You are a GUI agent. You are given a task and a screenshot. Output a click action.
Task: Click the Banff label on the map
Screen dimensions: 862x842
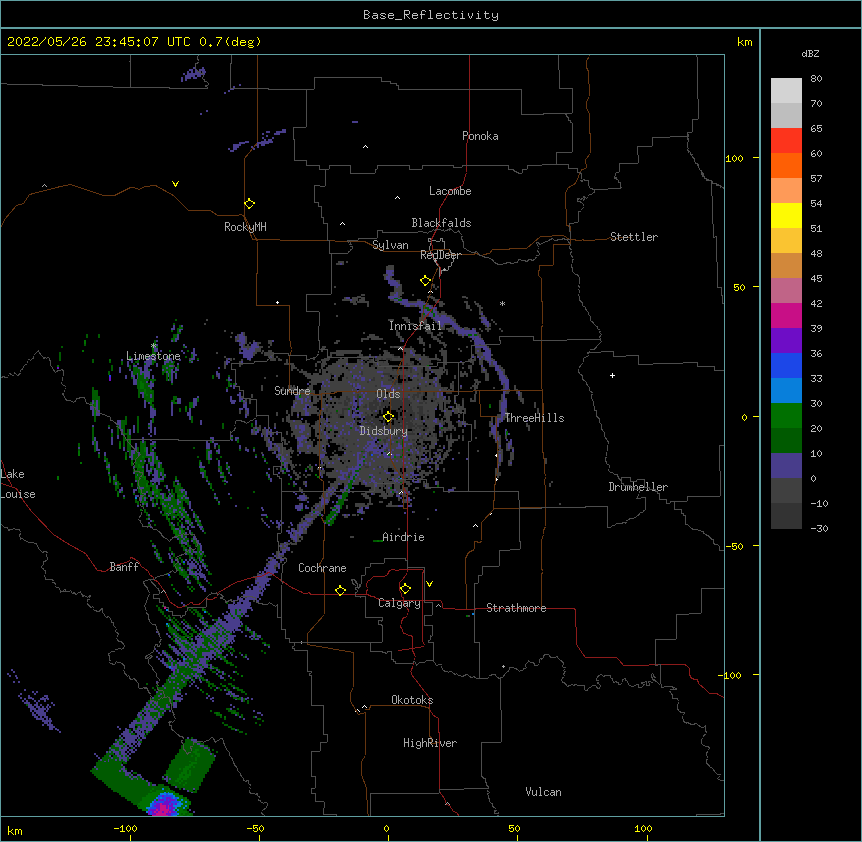124,567
